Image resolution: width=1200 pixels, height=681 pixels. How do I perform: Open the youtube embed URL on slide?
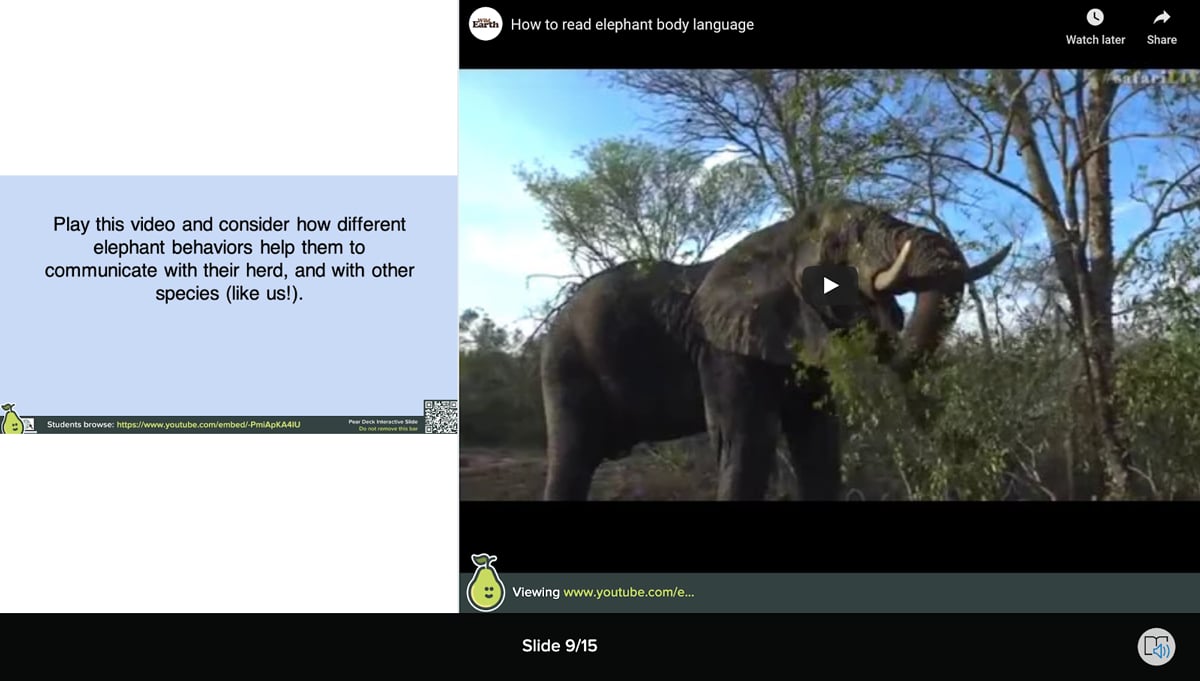[x=208, y=425]
